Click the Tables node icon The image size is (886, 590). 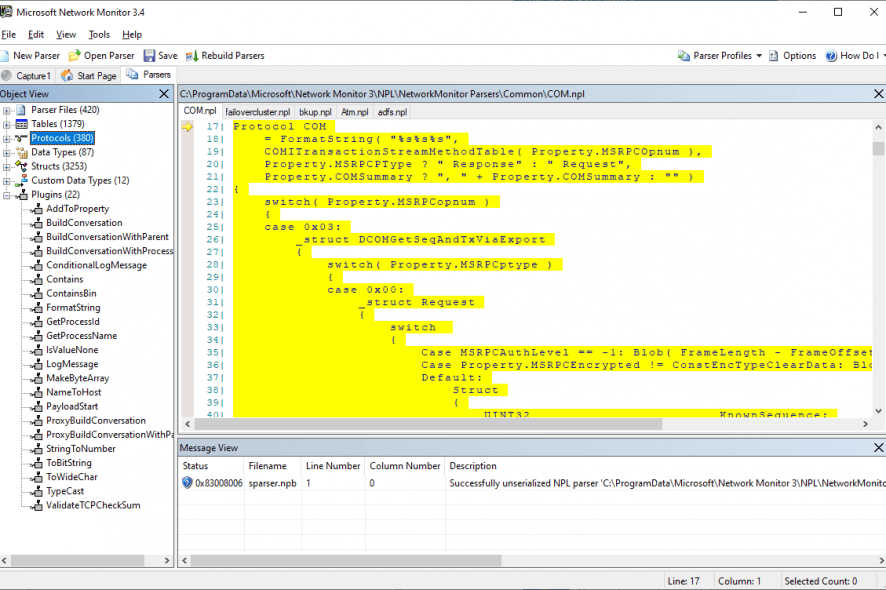(21, 124)
